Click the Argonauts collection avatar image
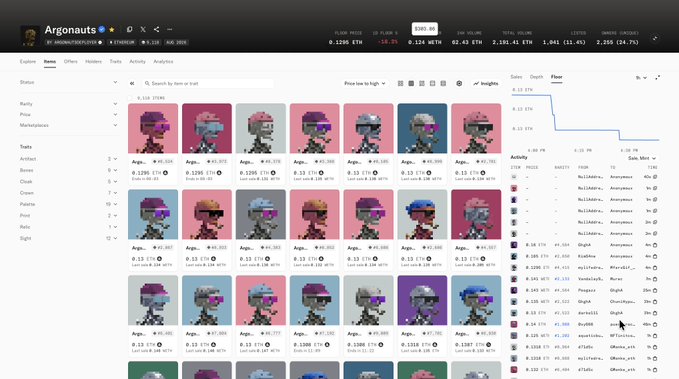The height and width of the screenshot is (379, 679). tap(30, 36)
